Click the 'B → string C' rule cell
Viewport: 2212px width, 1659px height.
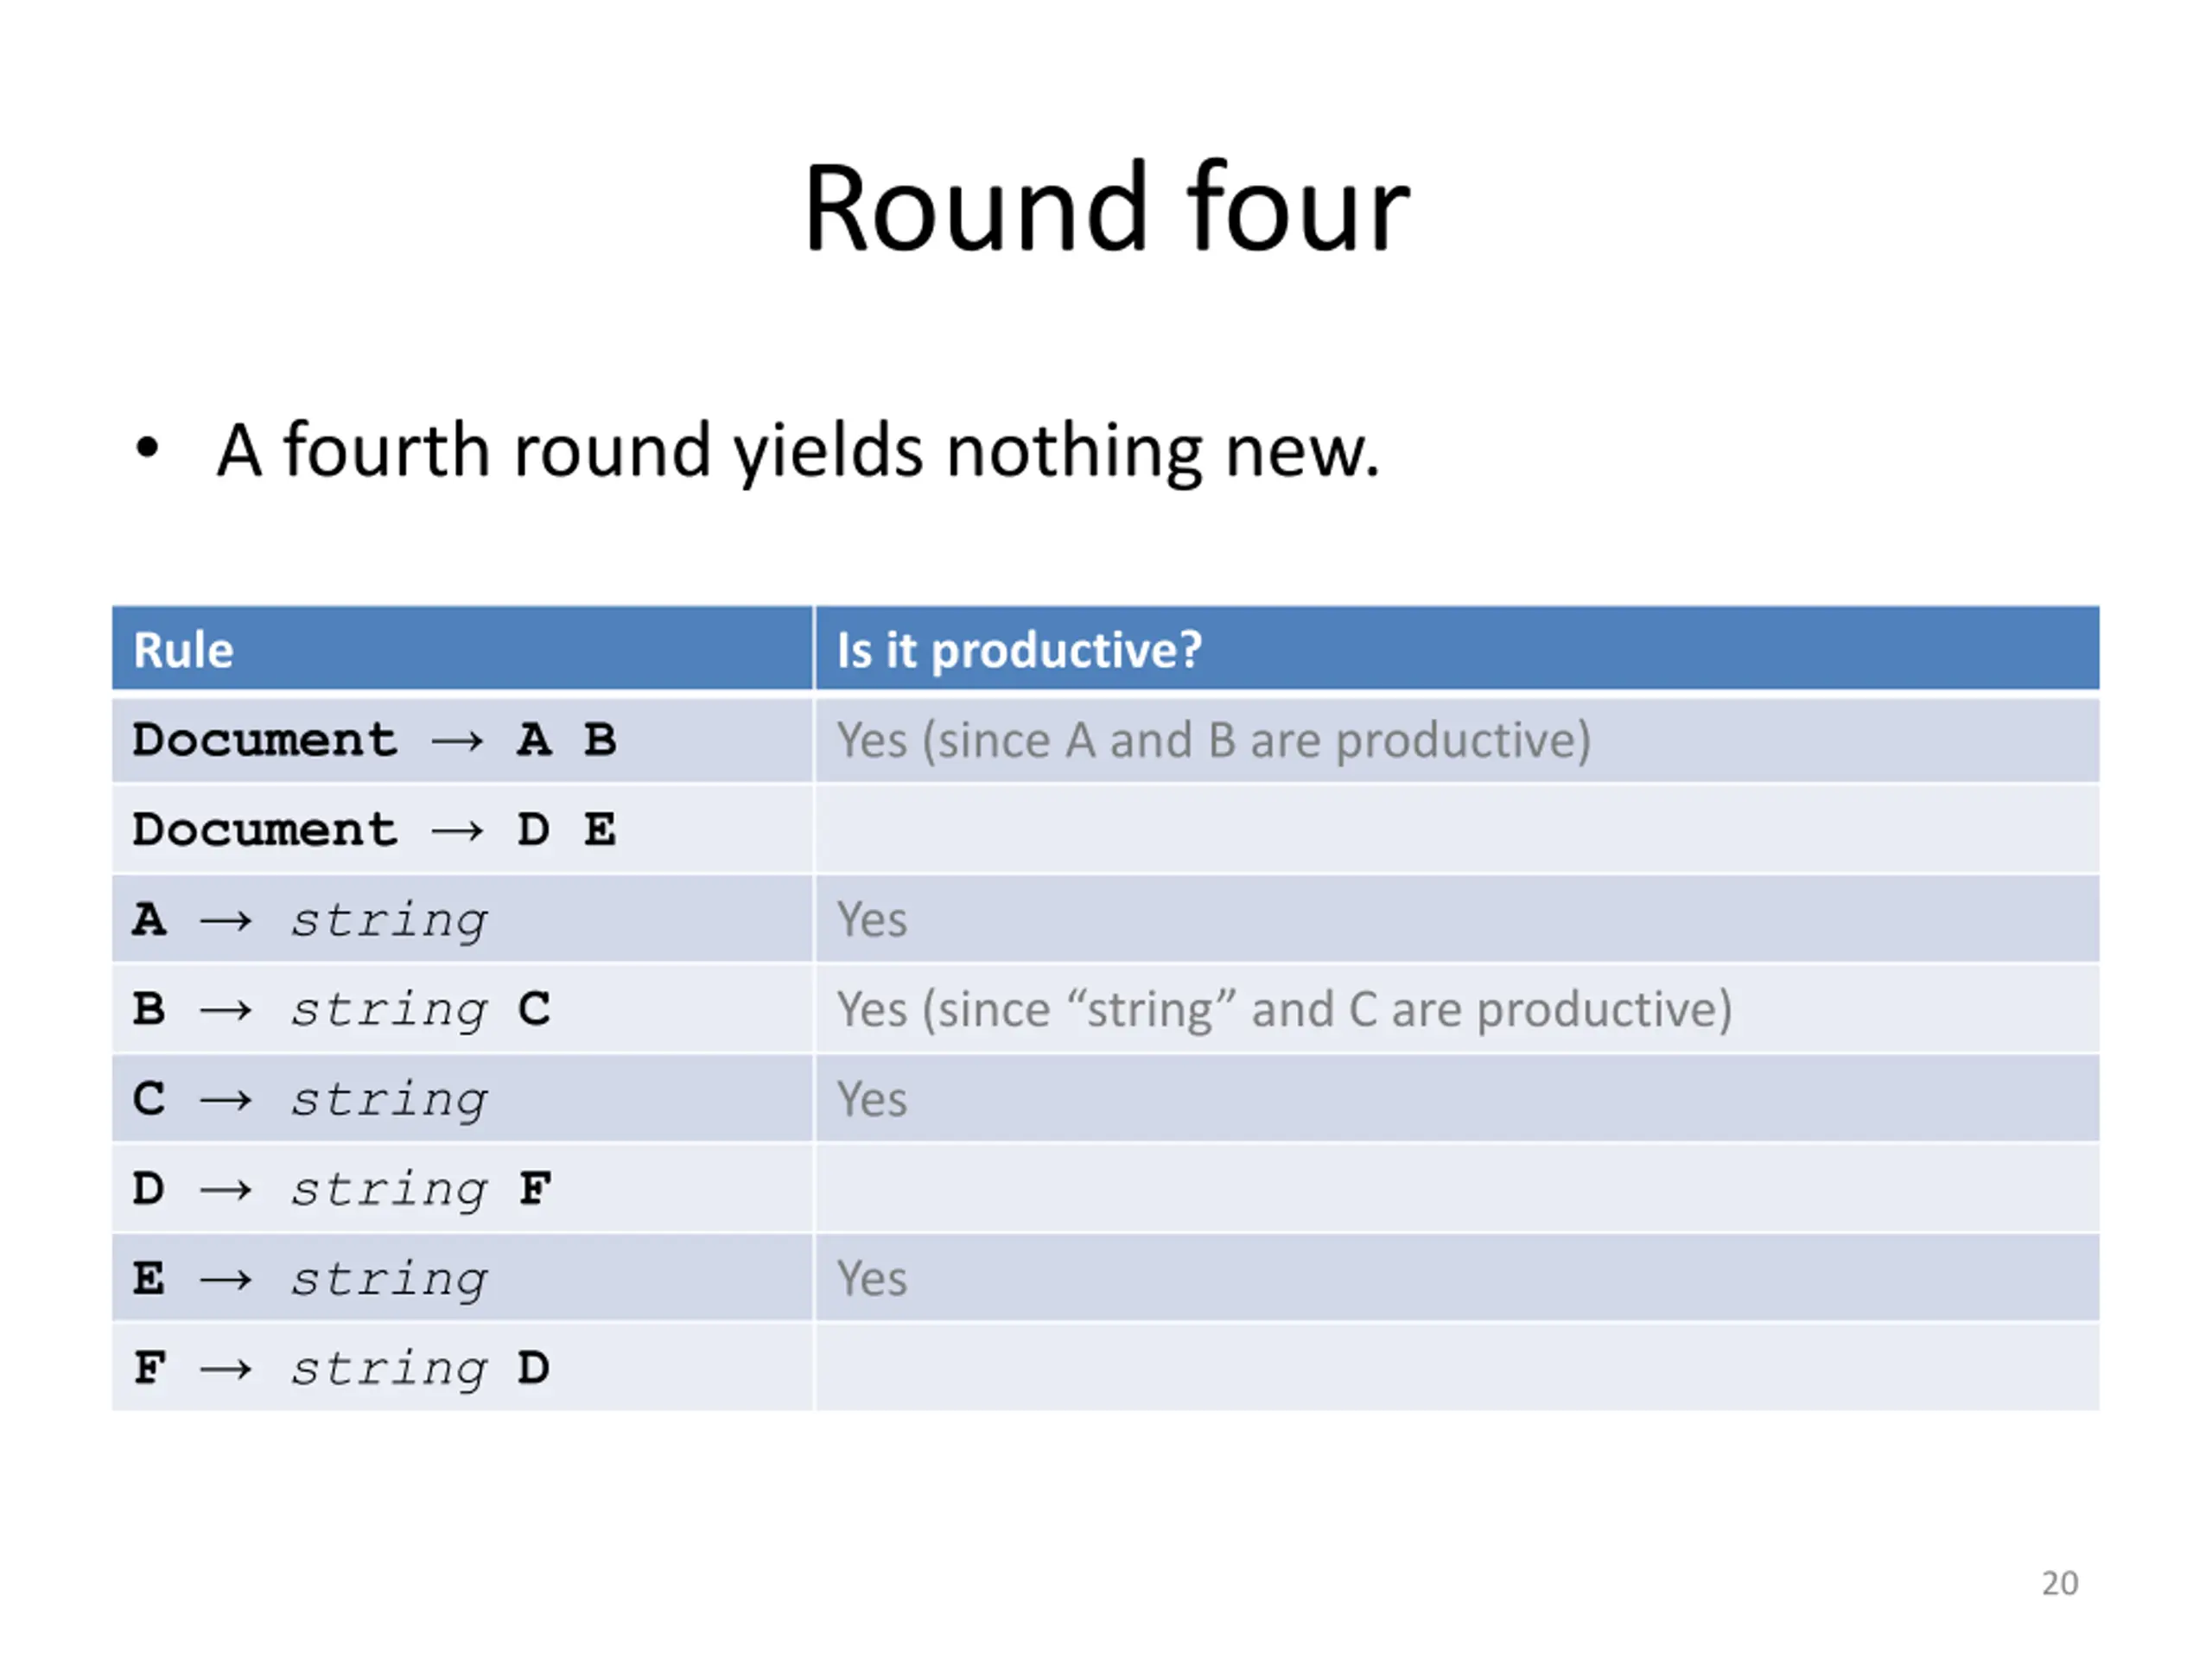[462, 1009]
